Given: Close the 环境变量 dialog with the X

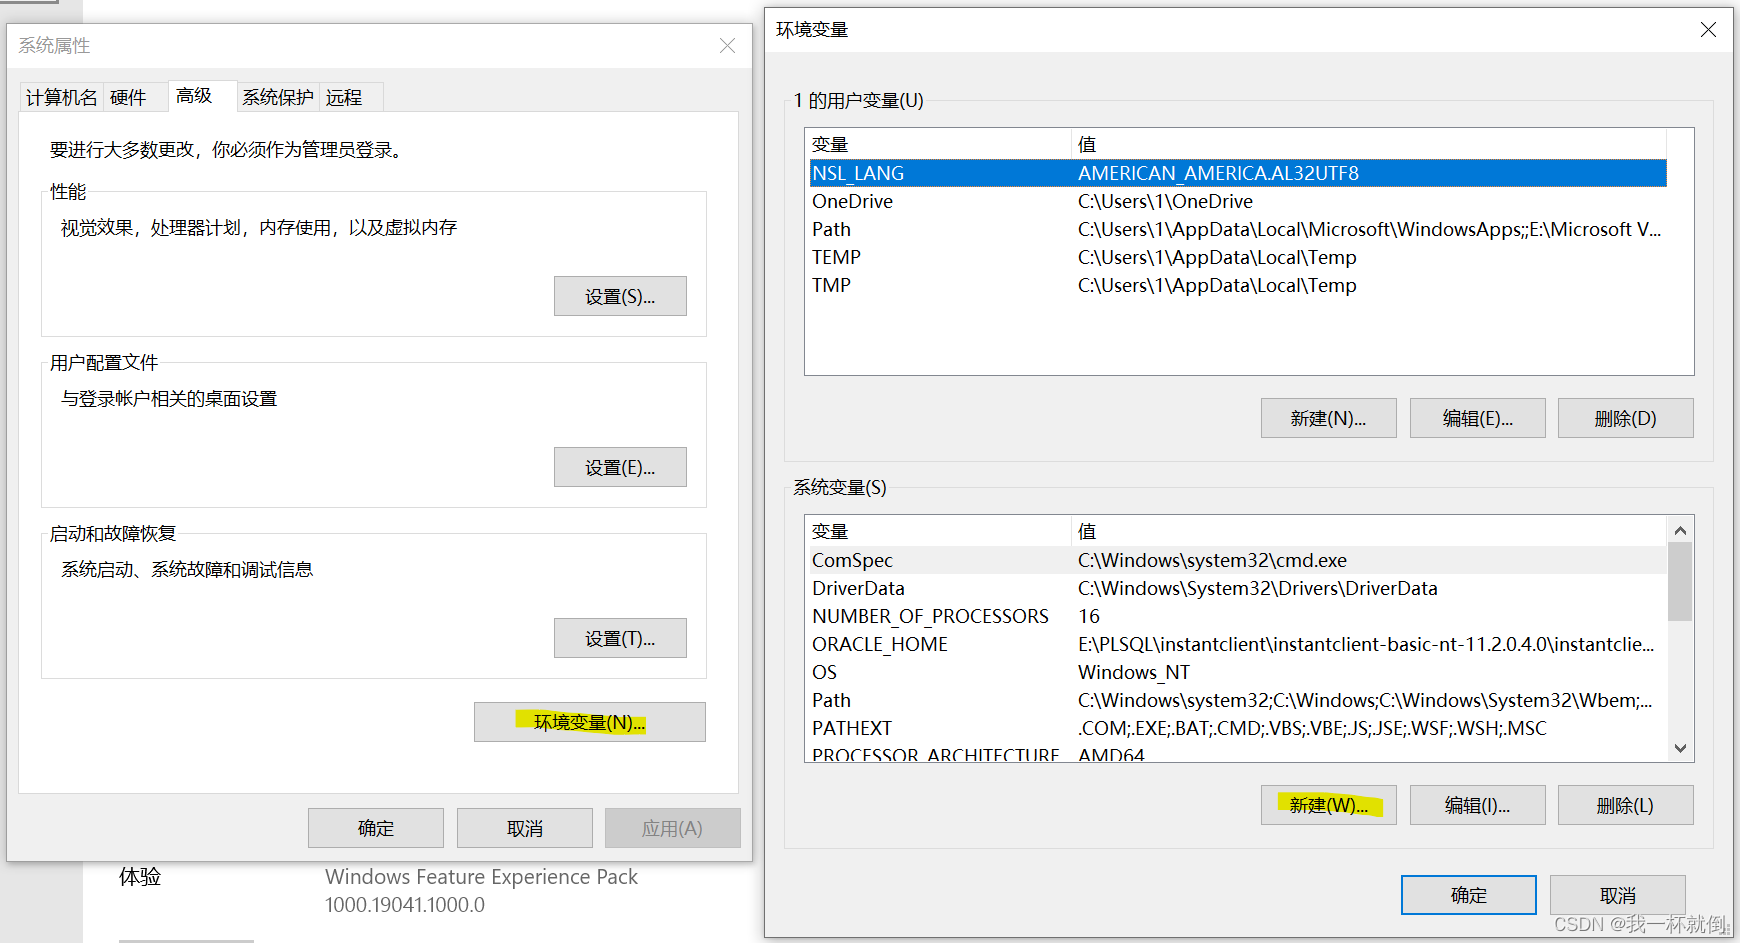Looking at the screenshot, I should 1707,29.
